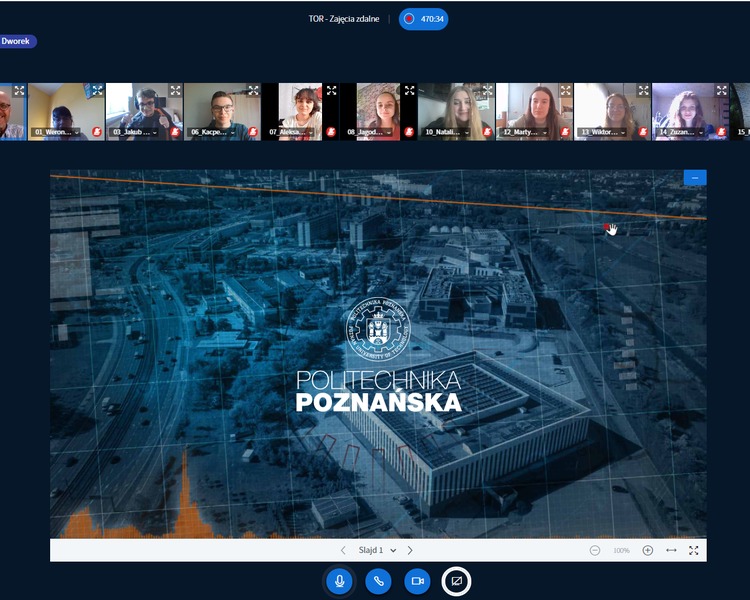
Task: Toggle the webcam sharing button
Action: click(418, 581)
